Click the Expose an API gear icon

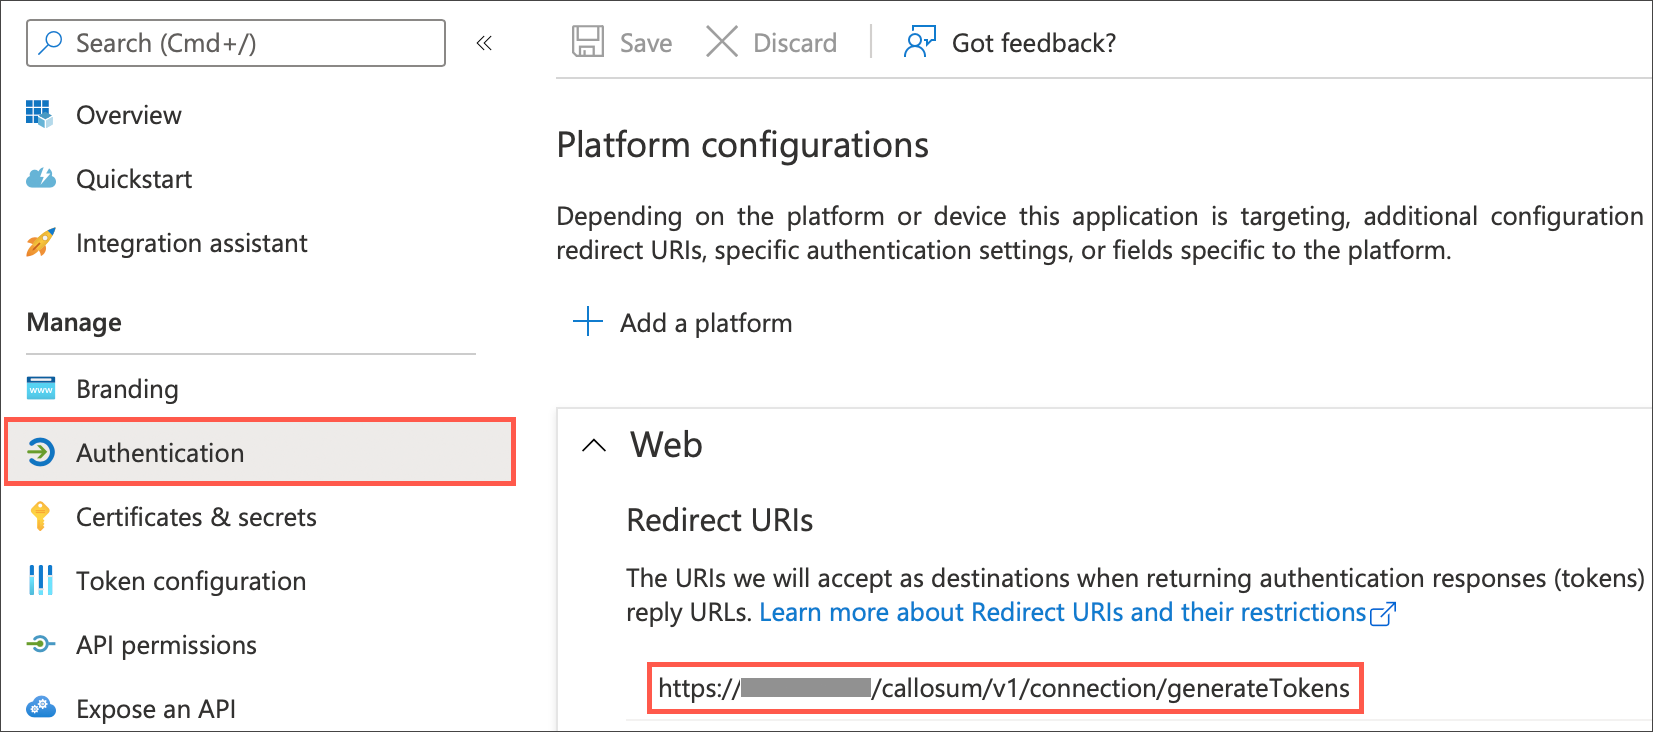click(39, 708)
